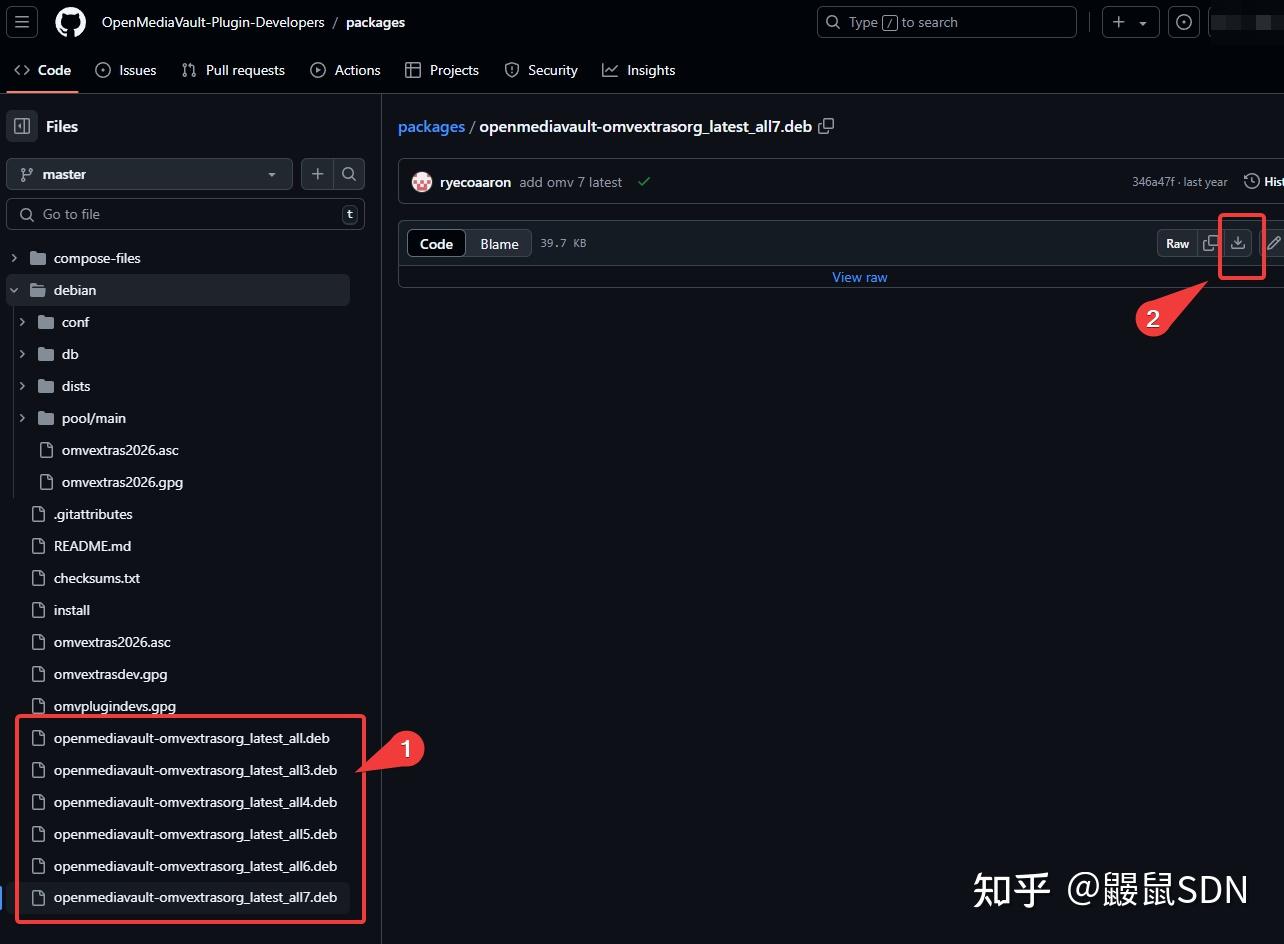1284x944 pixels.
Task: Edit this file with the pencil icon
Action: click(1273, 243)
